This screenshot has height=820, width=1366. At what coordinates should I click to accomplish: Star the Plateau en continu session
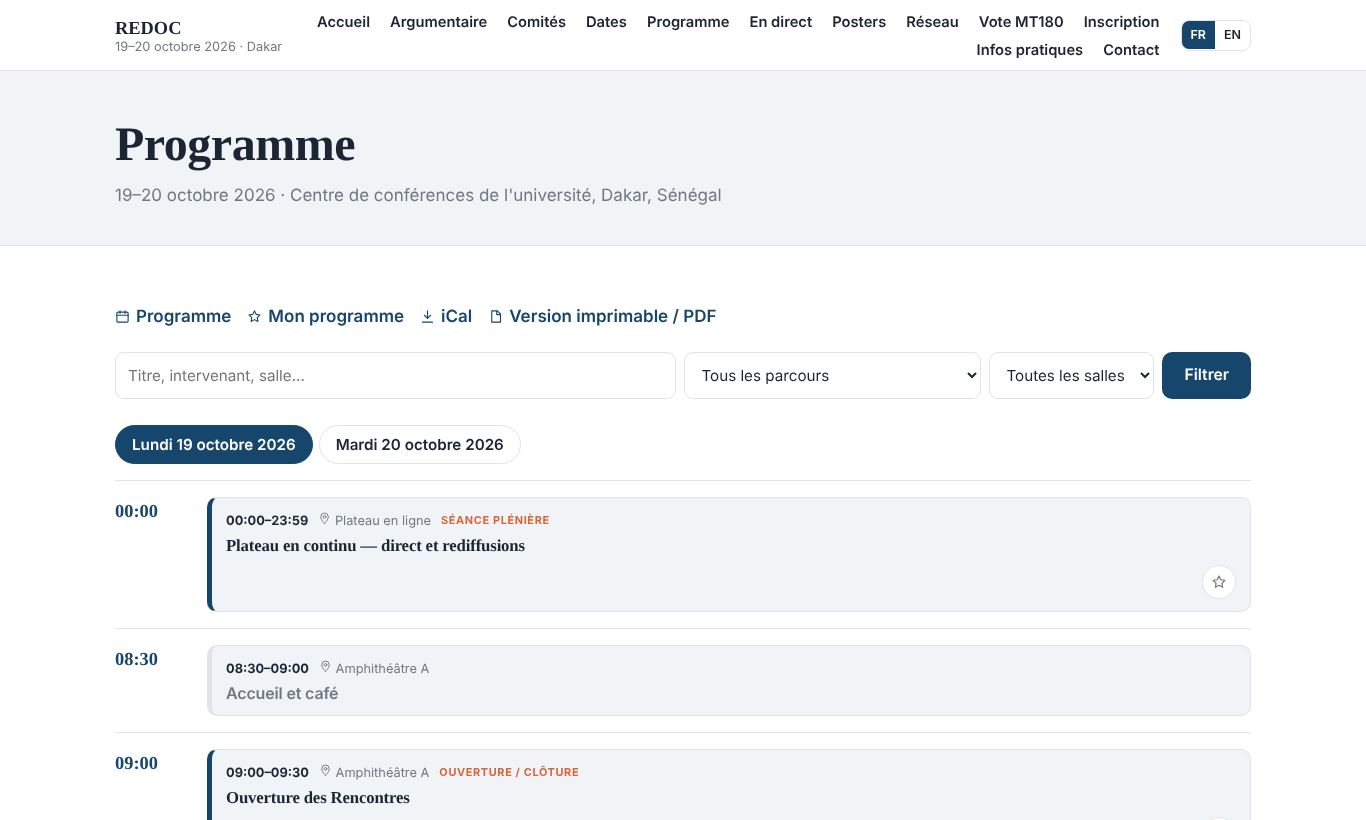coord(1218,582)
